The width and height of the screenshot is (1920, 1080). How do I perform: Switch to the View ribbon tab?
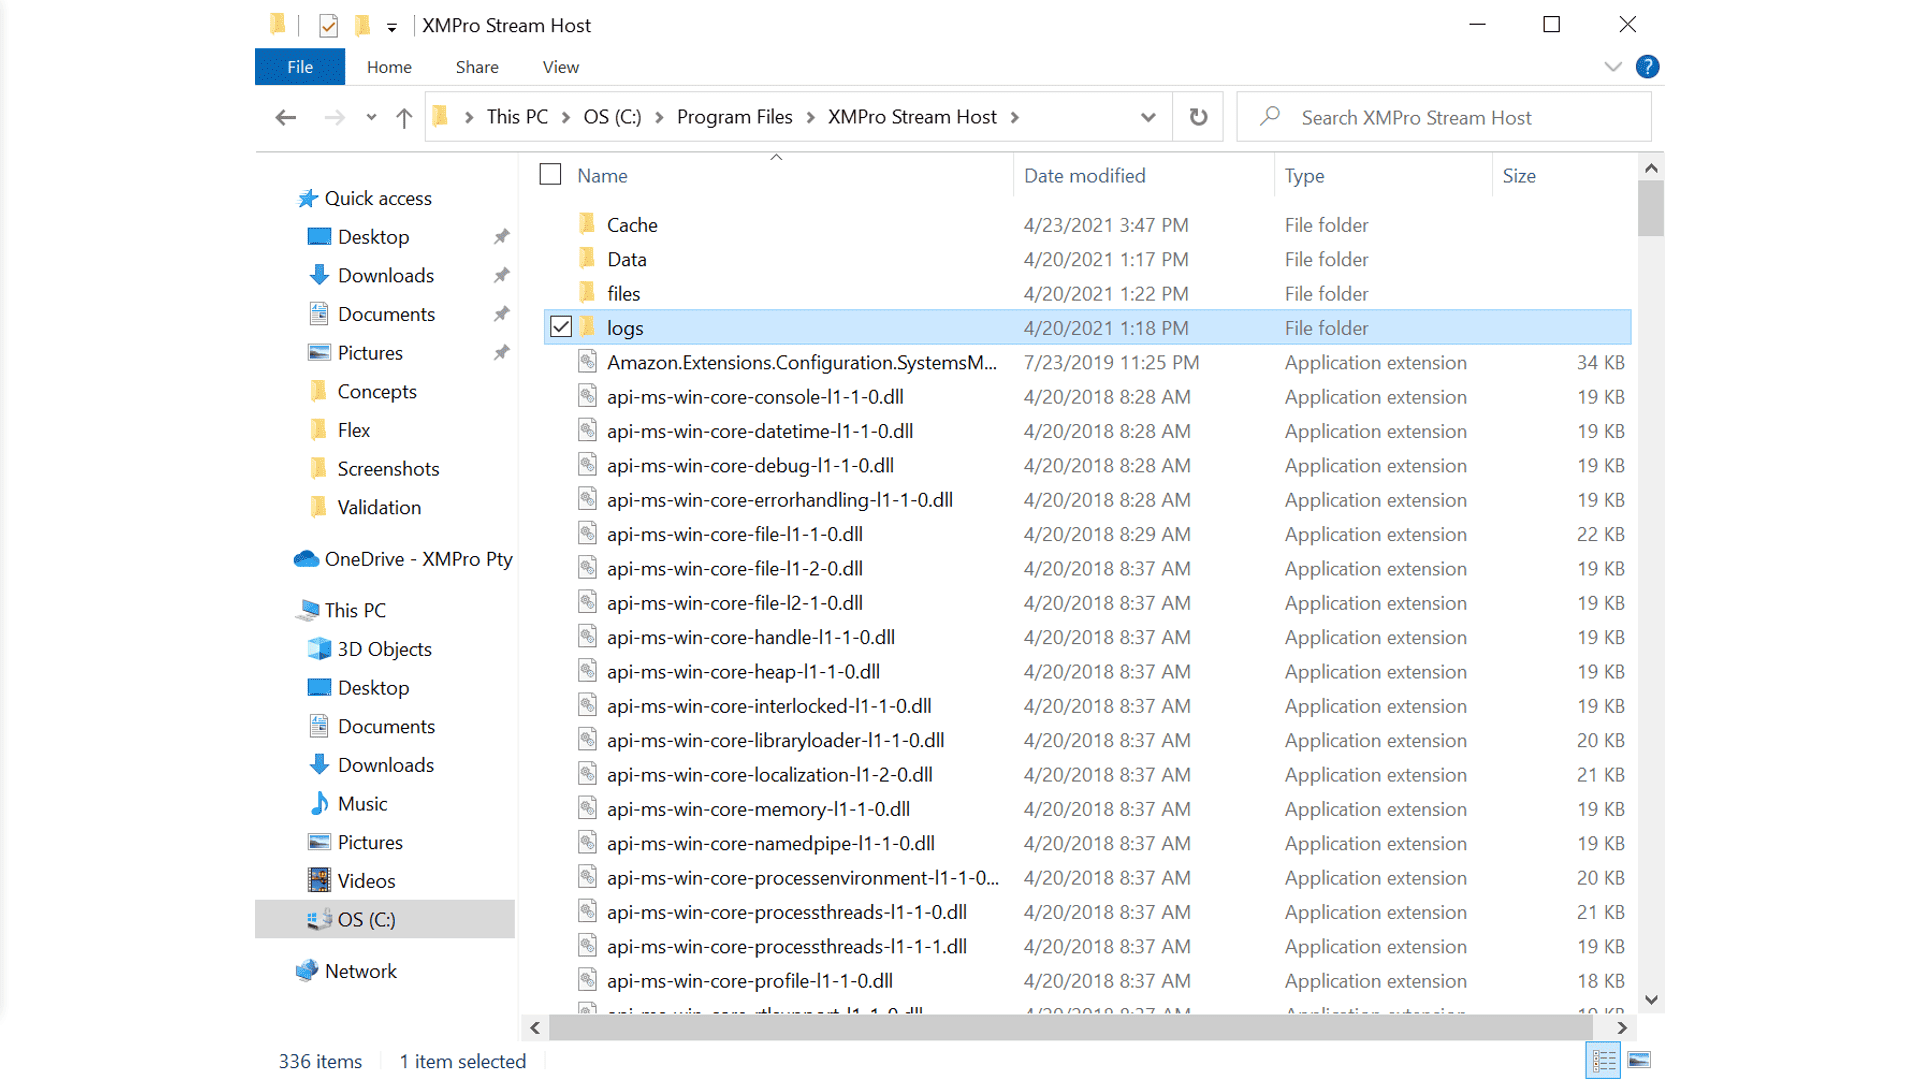559,66
